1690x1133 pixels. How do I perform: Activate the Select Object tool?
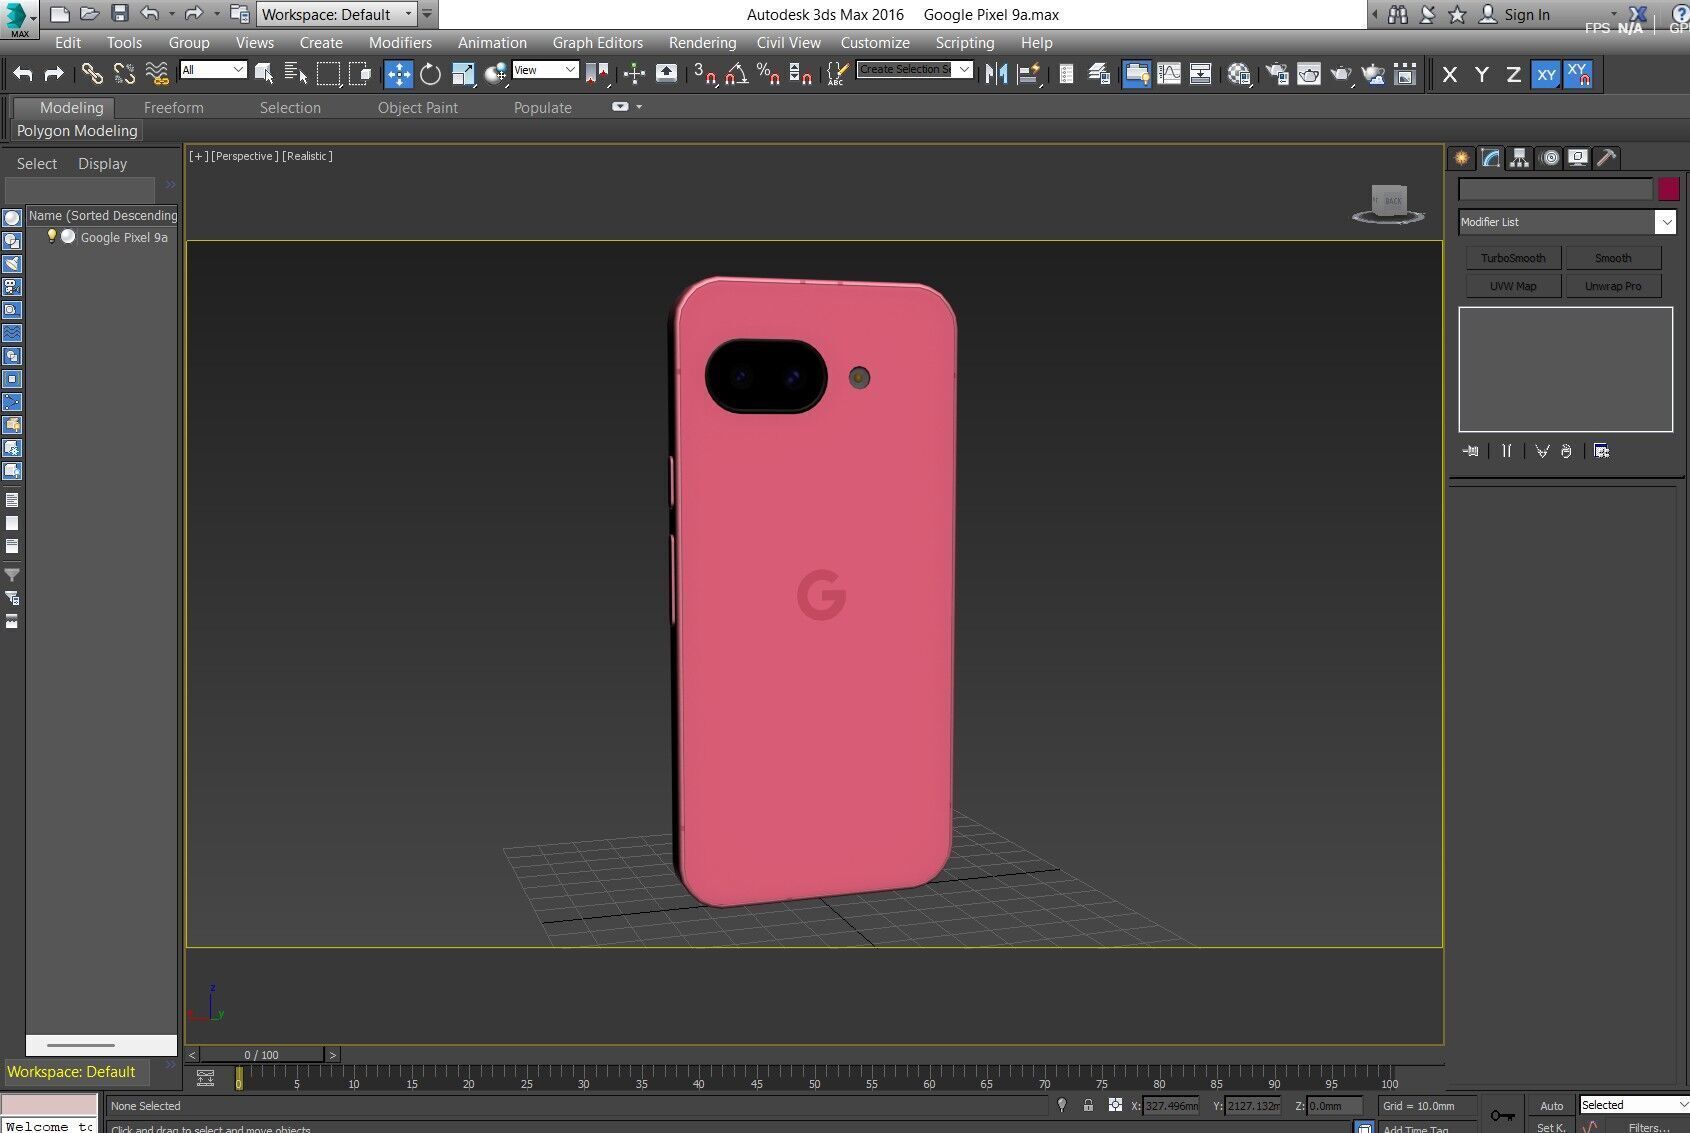click(x=264, y=73)
